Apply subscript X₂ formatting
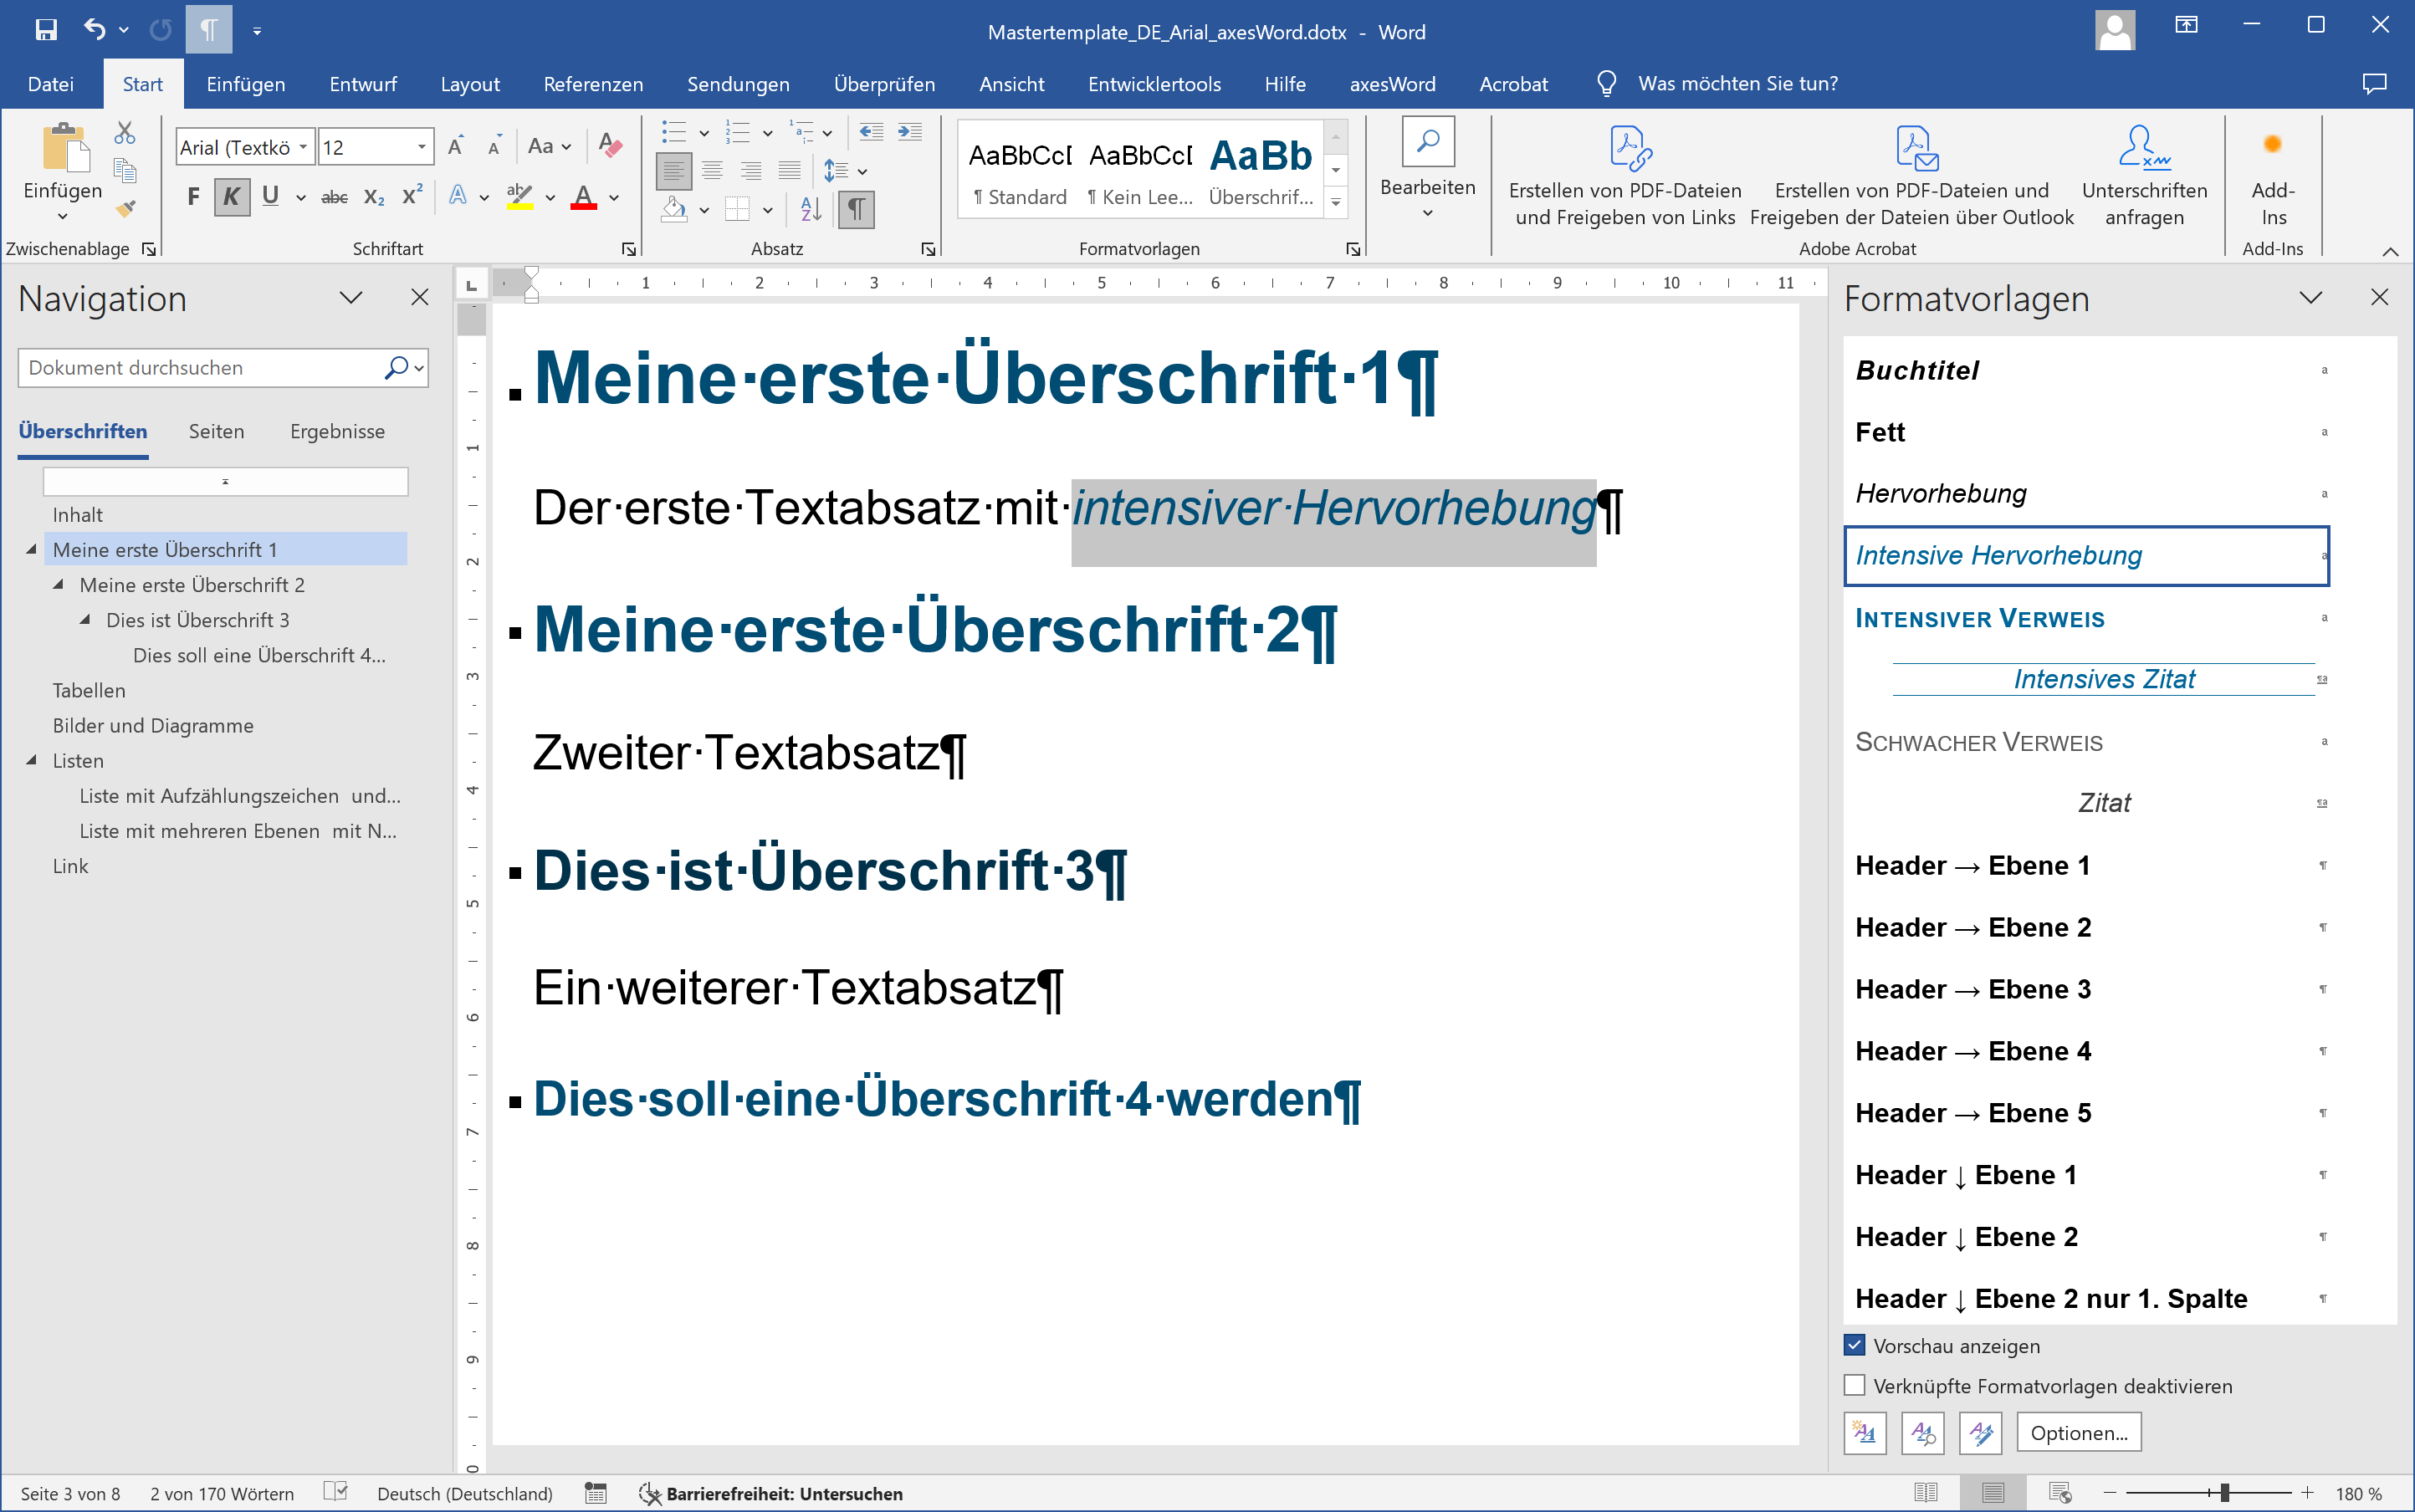Viewport: 2415px width, 1512px height. pyautogui.click(x=374, y=197)
